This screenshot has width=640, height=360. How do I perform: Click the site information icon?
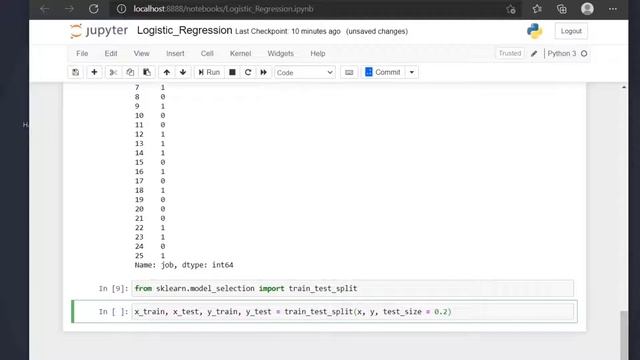pyautogui.click(x=121, y=9)
